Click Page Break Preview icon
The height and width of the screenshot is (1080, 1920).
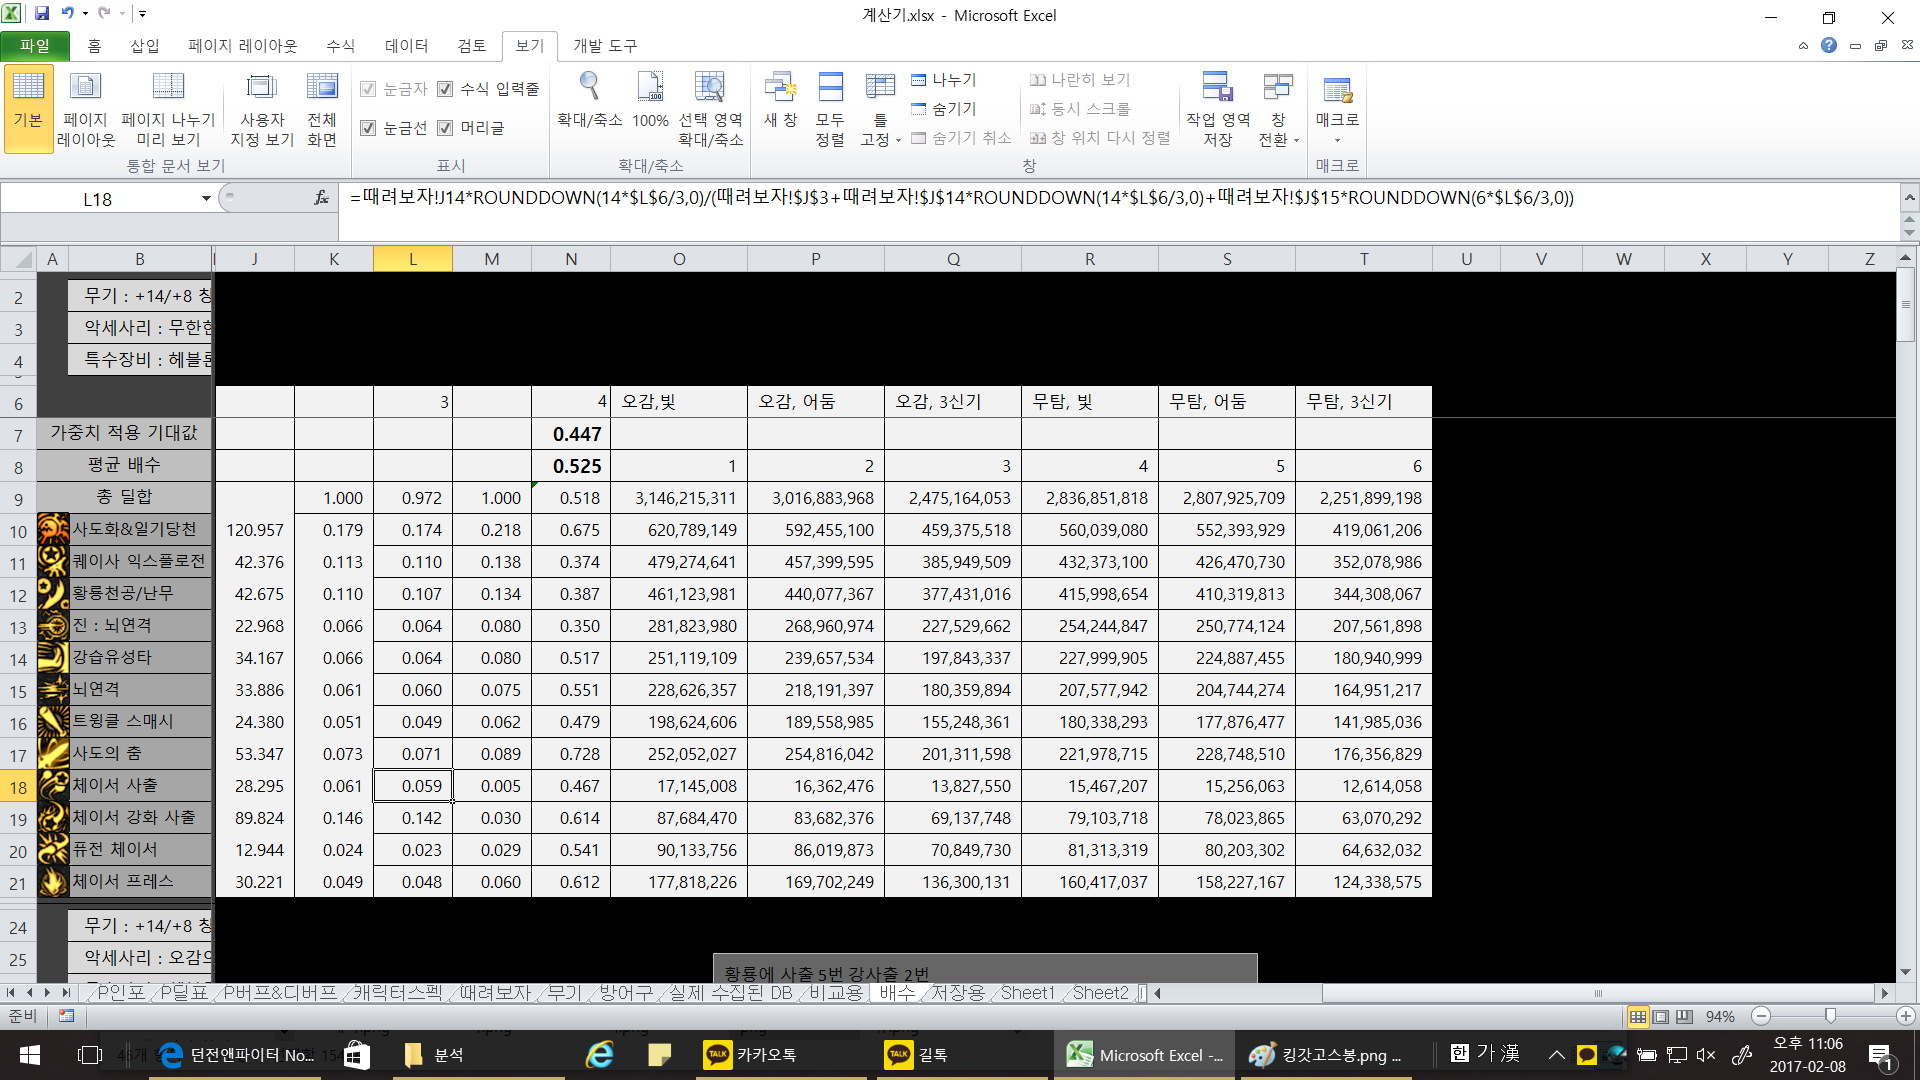[167, 88]
